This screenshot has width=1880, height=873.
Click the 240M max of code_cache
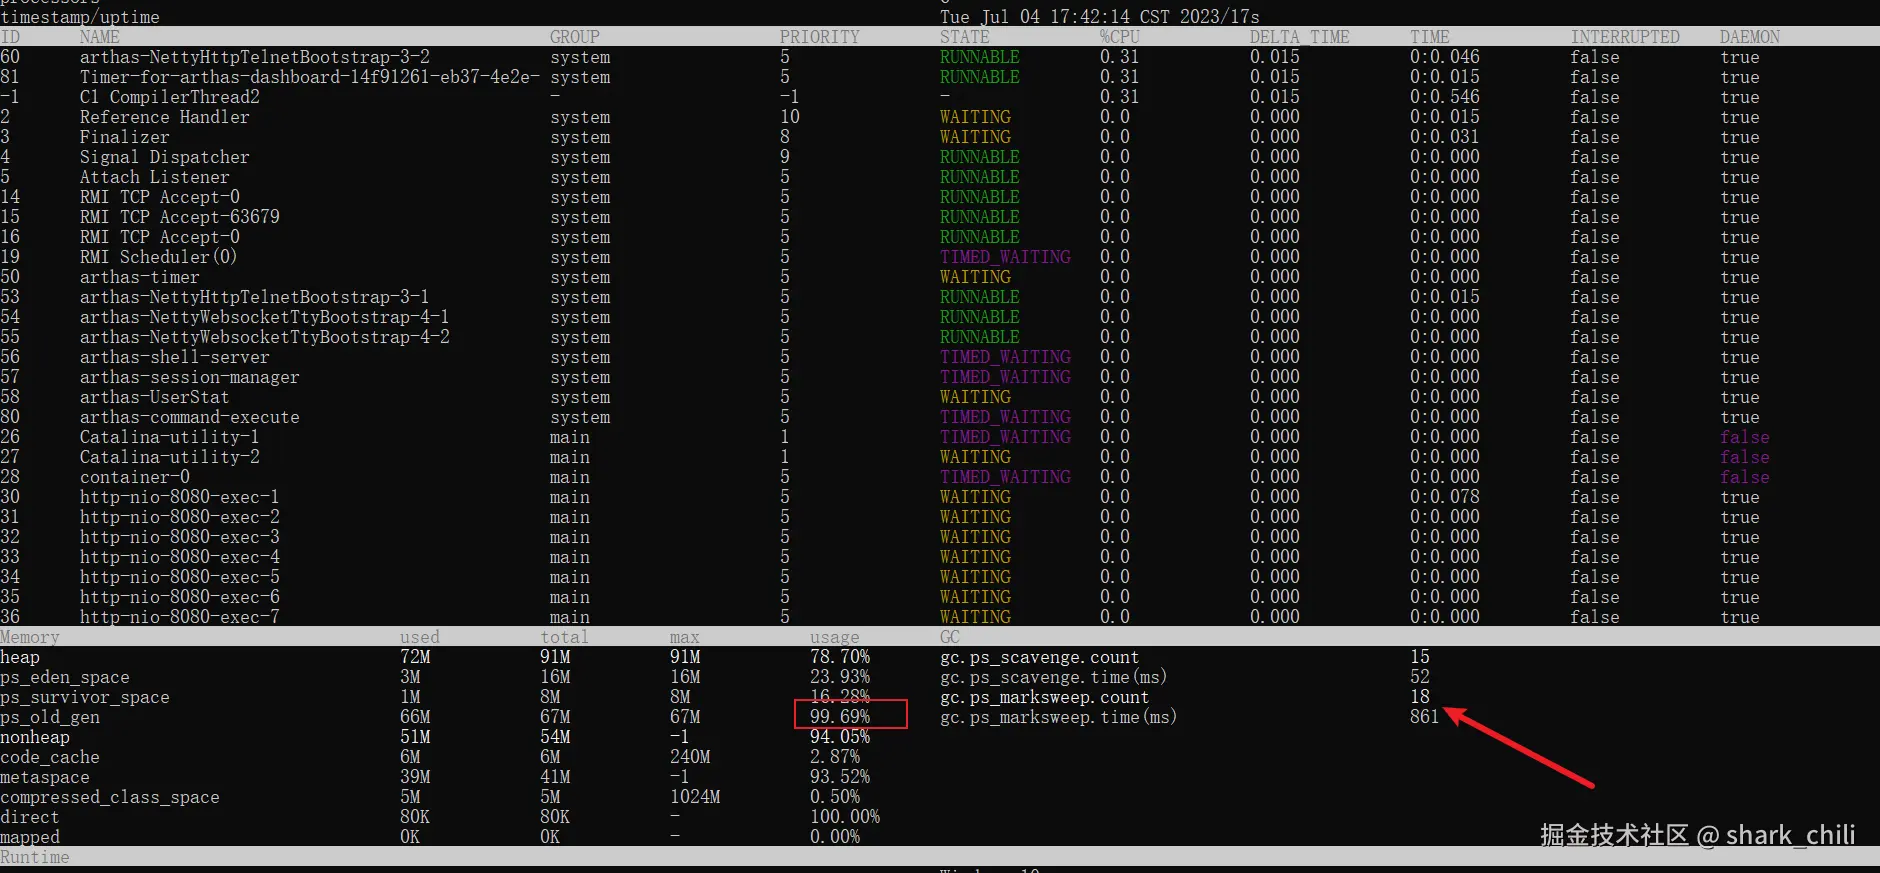point(690,757)
